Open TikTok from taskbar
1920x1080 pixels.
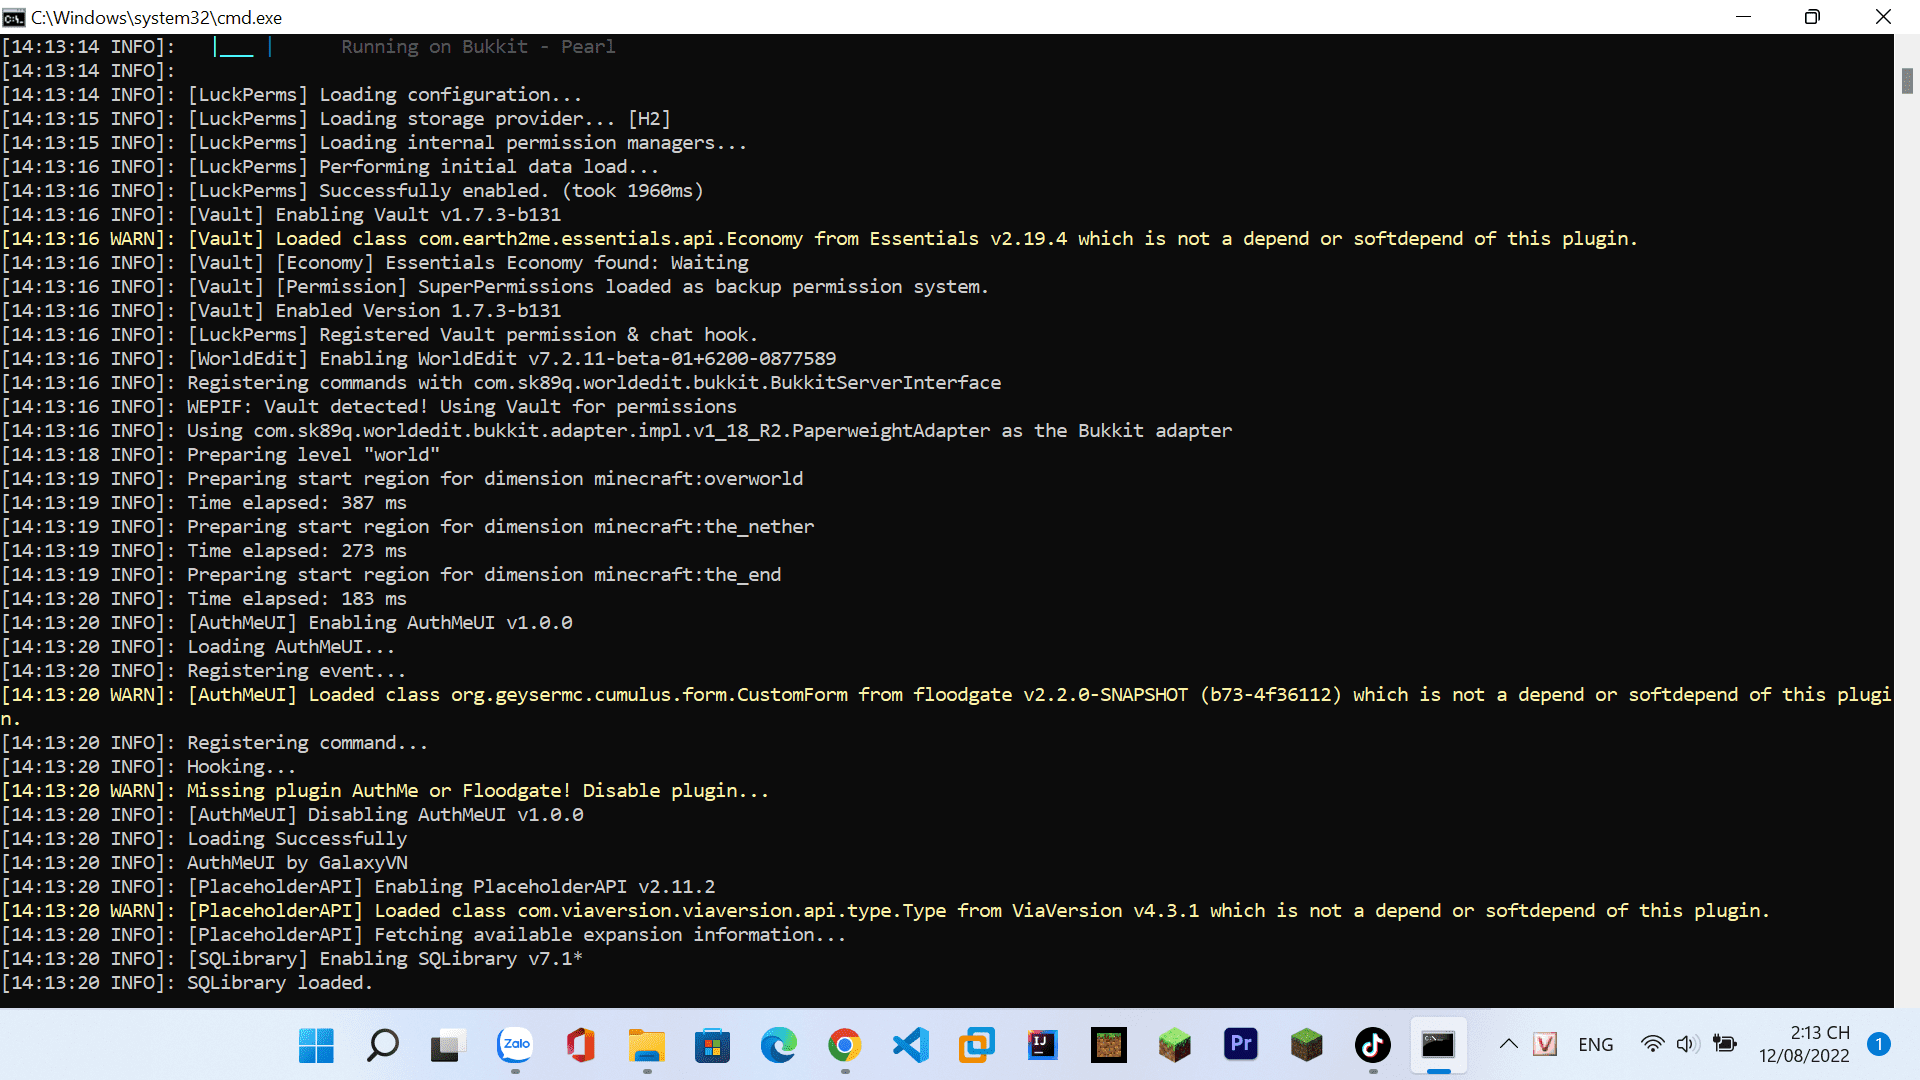pyautogui.click(x=1373, y=1045)
